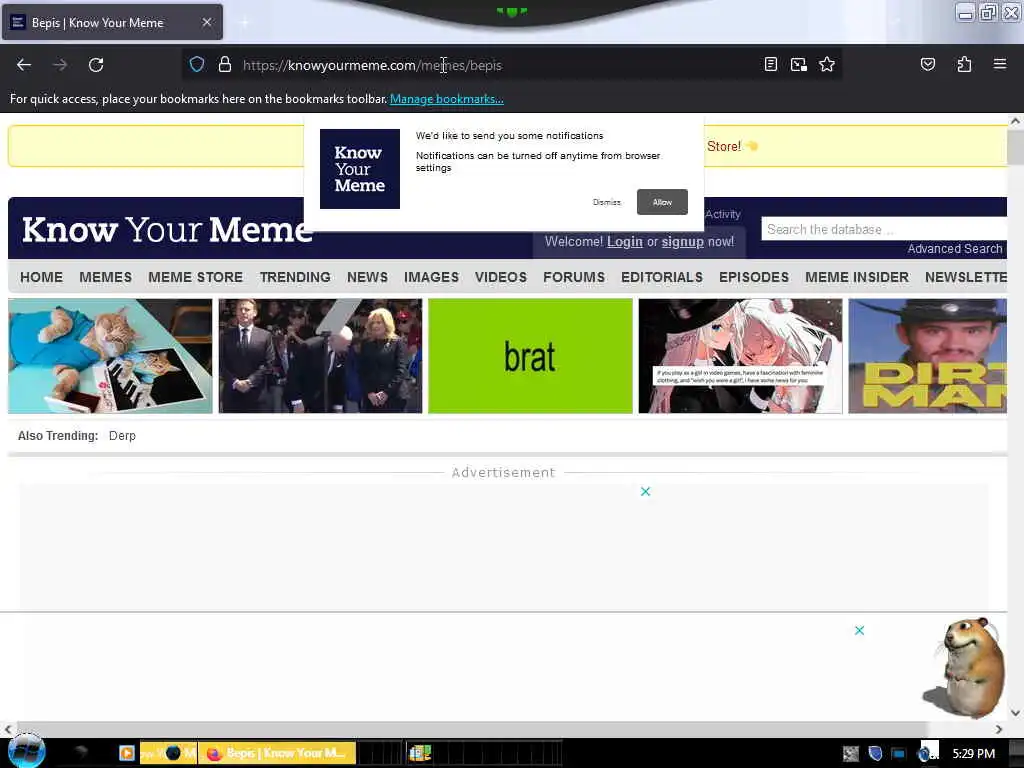
Task: Click the Know Your Meme notification logo
Action: click(360, 168)
